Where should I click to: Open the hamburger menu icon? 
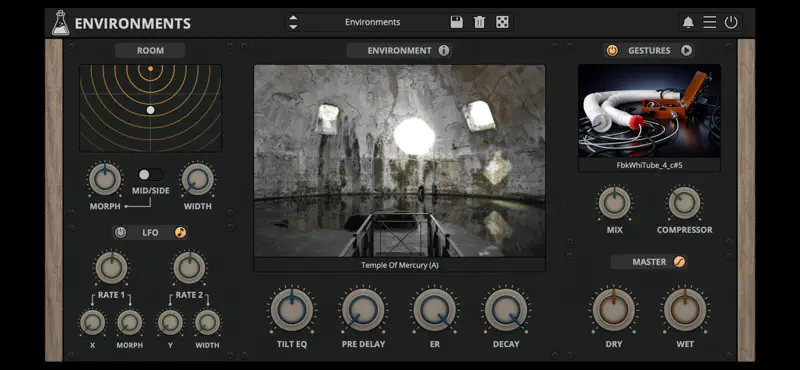(x=710, y=22)
